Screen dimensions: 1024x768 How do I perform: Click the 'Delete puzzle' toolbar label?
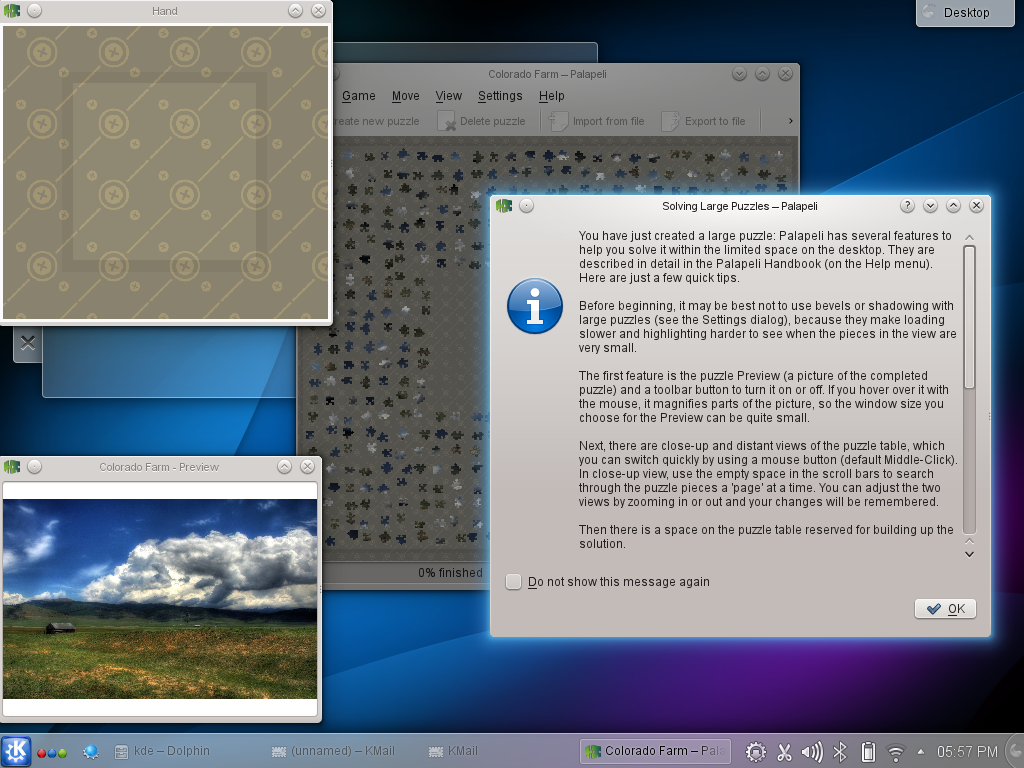492,121
